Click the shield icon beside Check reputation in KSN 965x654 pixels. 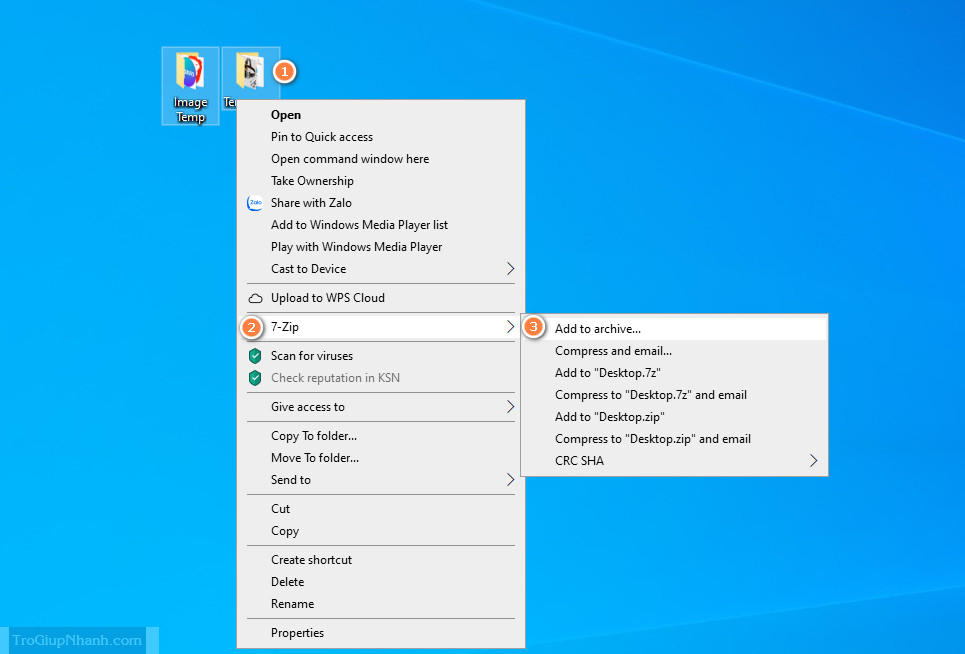tap(255, 378)
